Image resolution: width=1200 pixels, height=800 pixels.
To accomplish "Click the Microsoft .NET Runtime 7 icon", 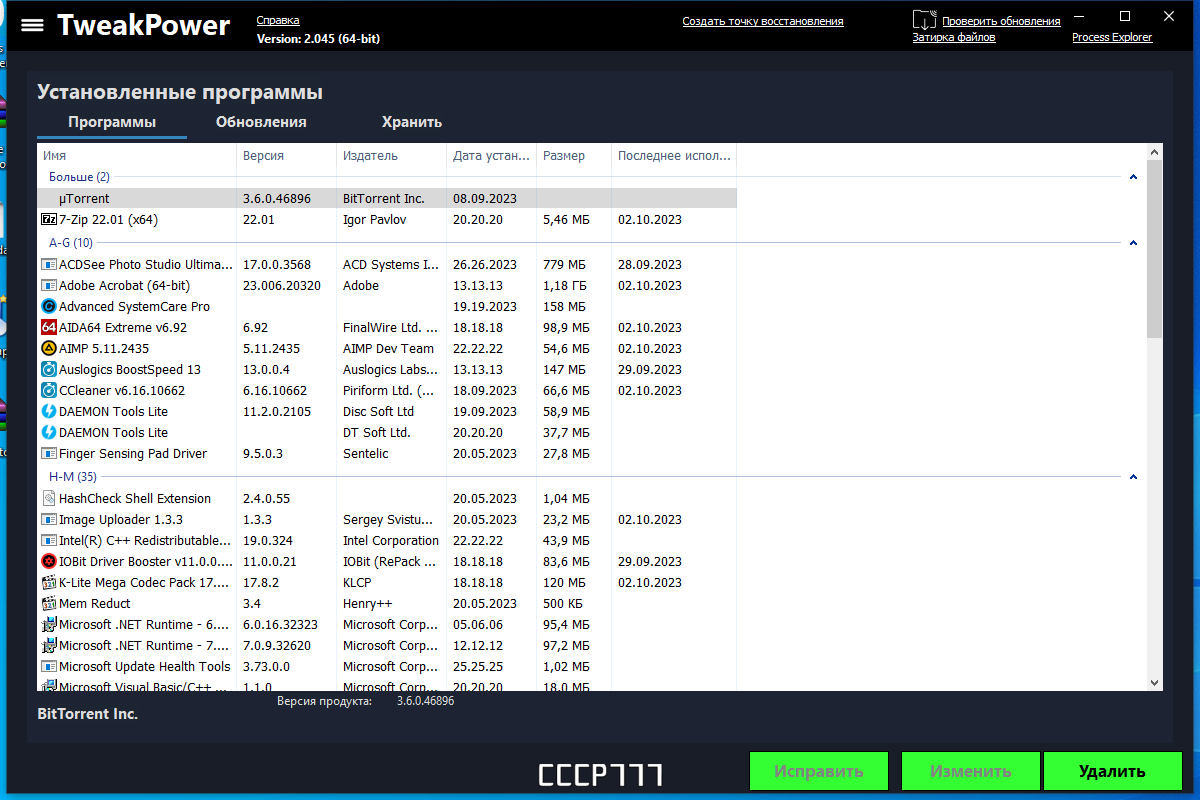I will (x=49, y=646).
